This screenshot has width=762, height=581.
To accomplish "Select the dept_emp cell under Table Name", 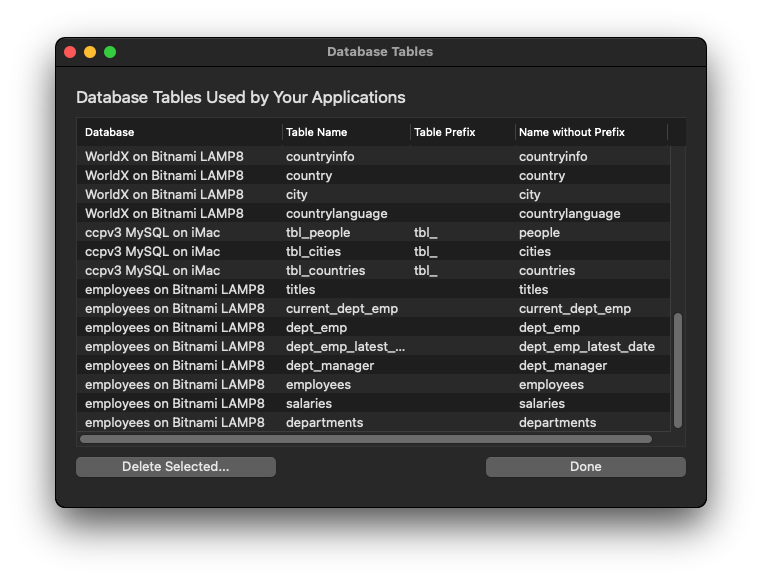I will click(316, 327).
